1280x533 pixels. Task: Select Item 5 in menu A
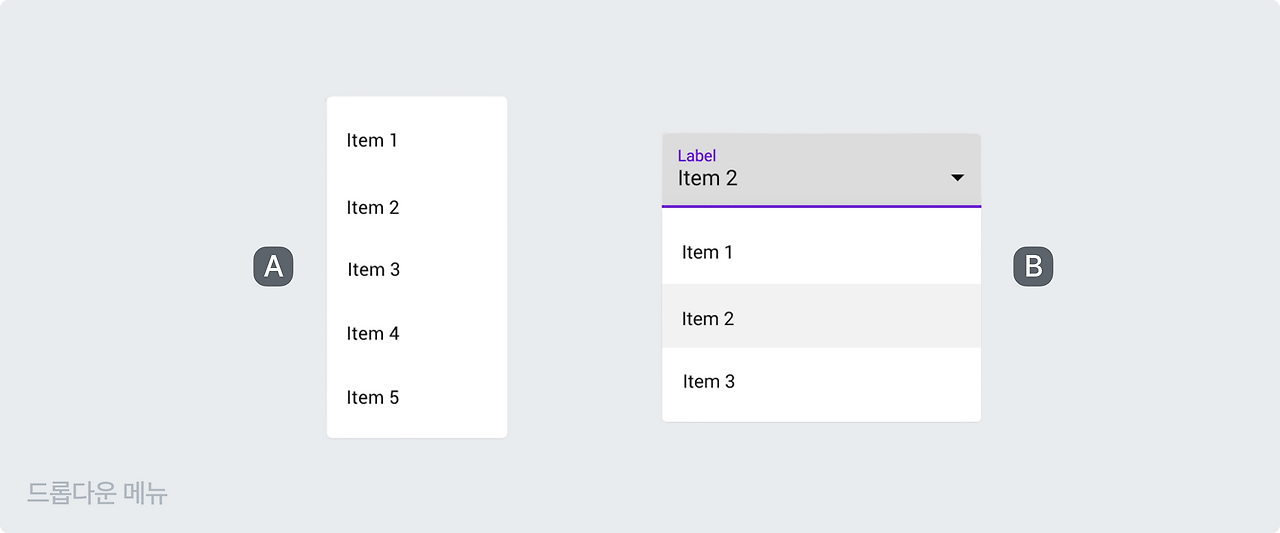(373, 398)
